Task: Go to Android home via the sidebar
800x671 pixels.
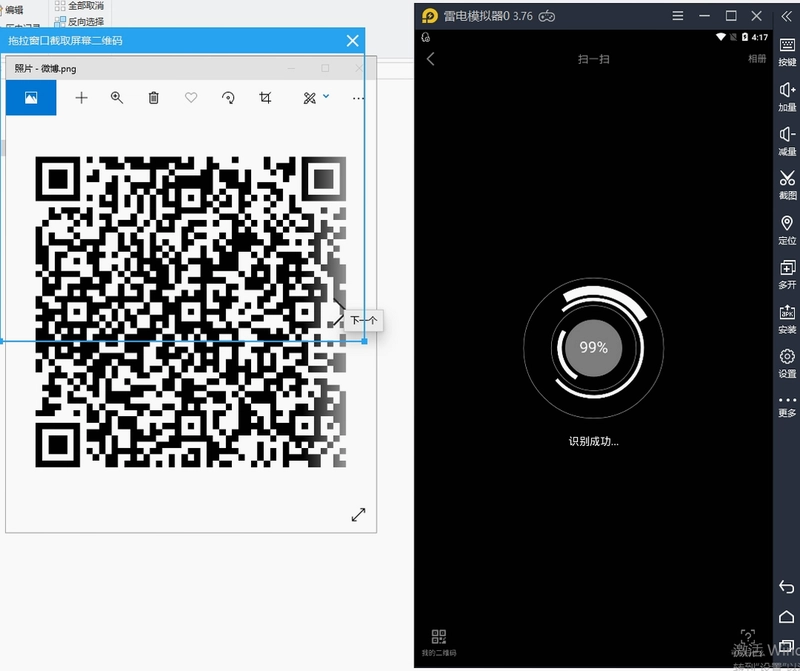Action: coord(787,617)
